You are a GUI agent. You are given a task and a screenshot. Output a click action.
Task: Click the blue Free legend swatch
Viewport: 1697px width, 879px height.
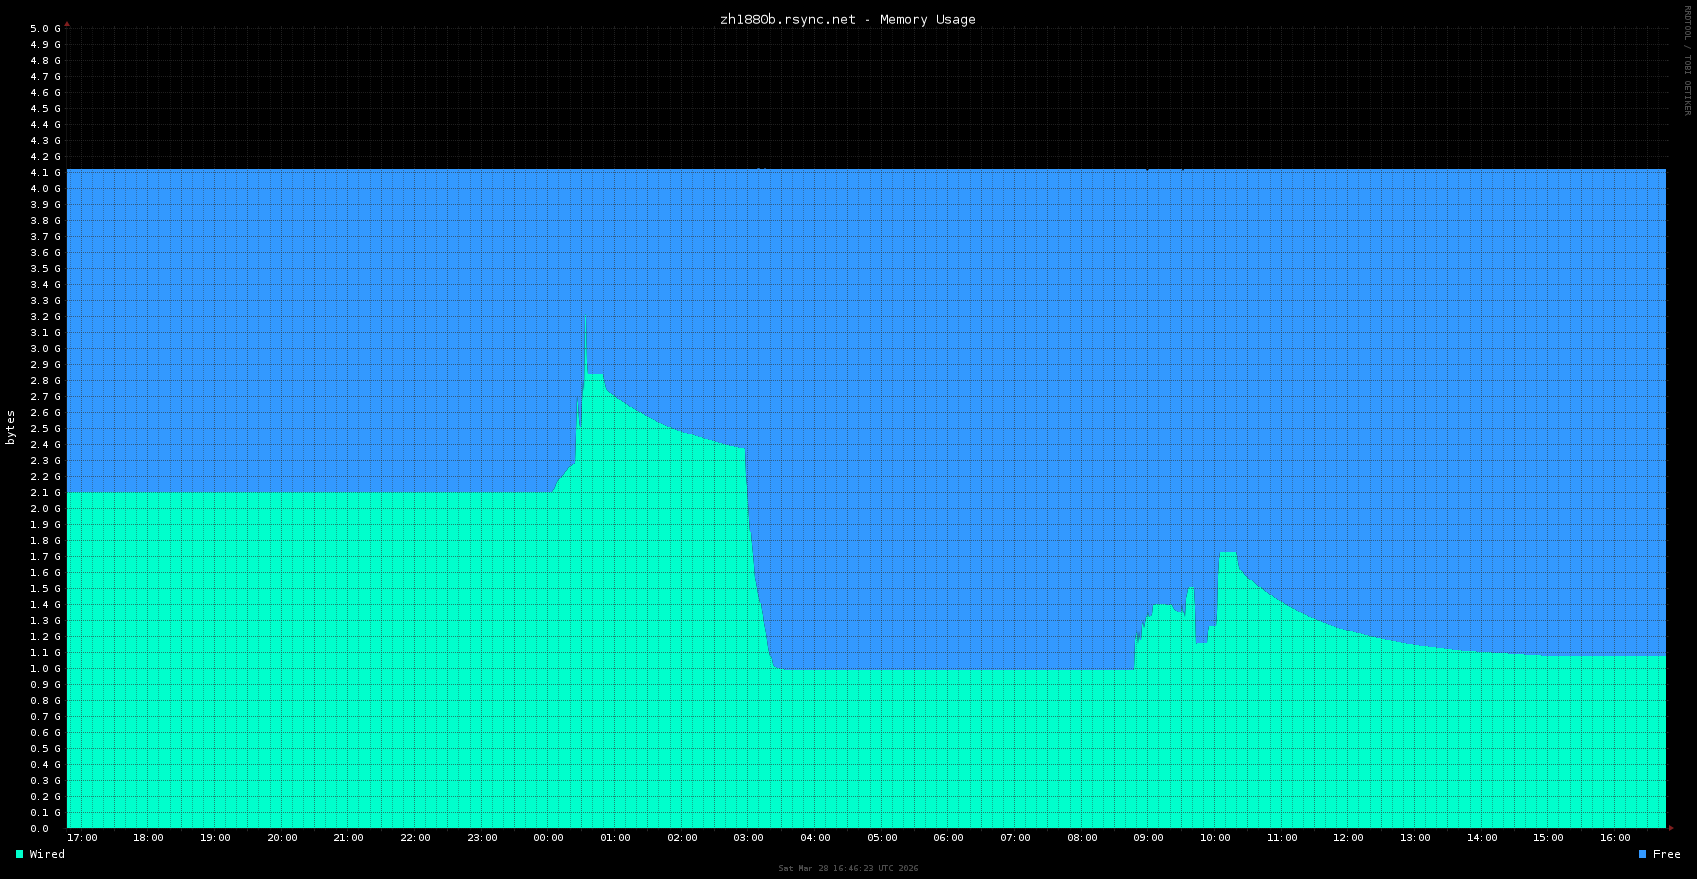point(1643,854)
